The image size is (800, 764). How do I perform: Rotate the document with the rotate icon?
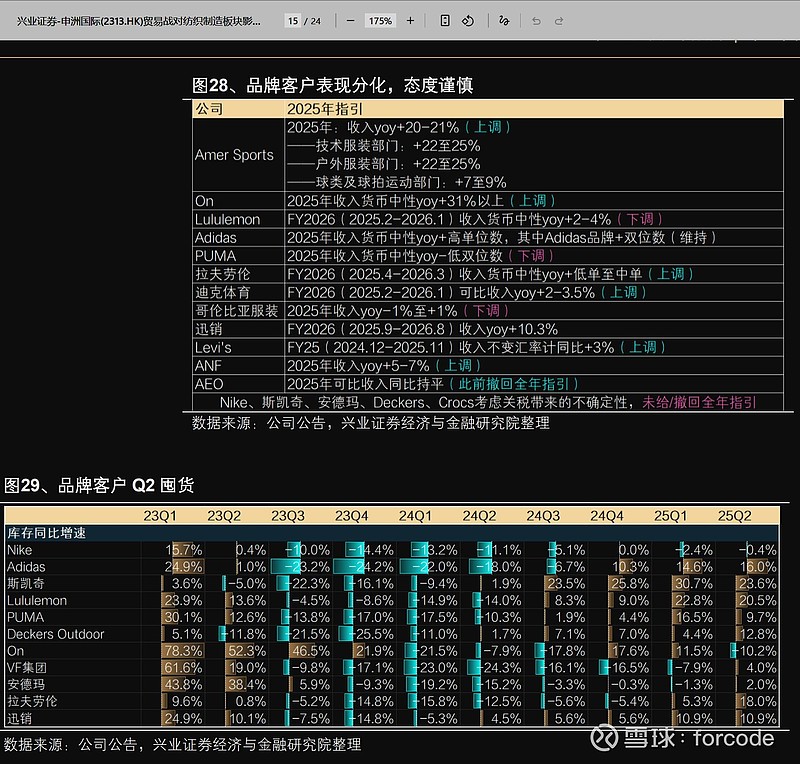(x=468, y=20)
